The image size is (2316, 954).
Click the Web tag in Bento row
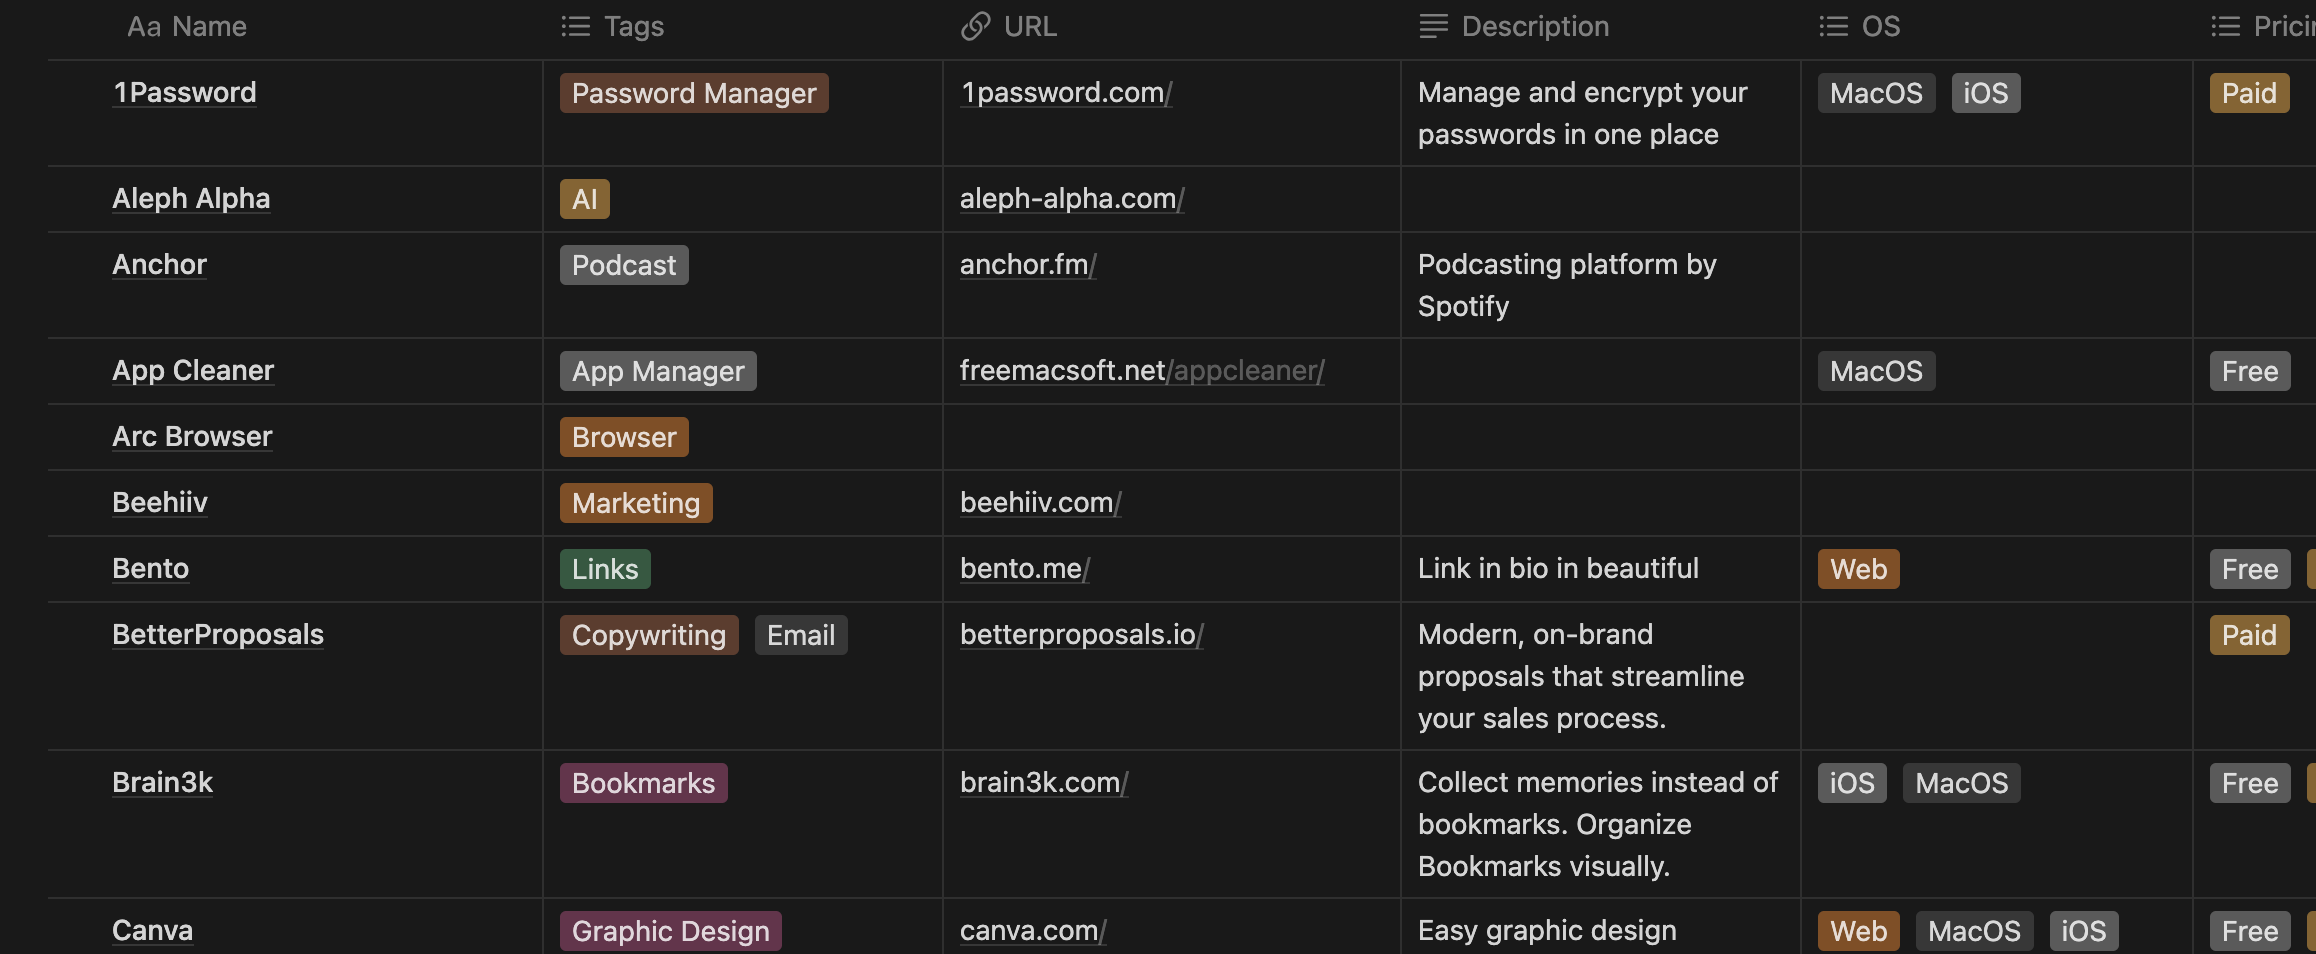point(1859,569)
